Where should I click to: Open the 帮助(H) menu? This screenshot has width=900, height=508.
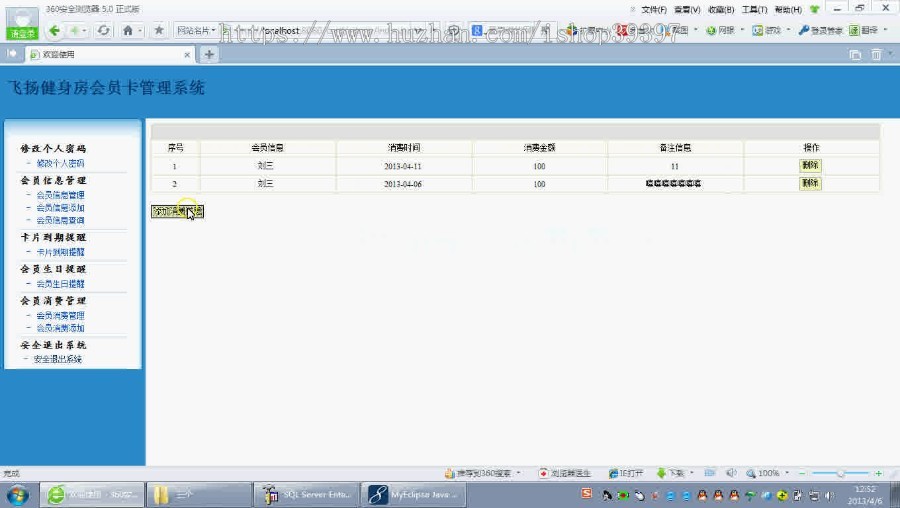tap(788, 9)
